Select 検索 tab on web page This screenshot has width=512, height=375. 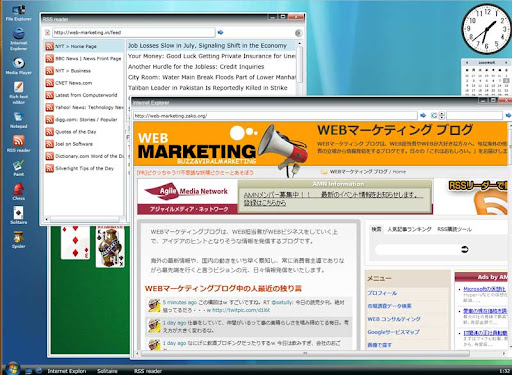[376, 229]
